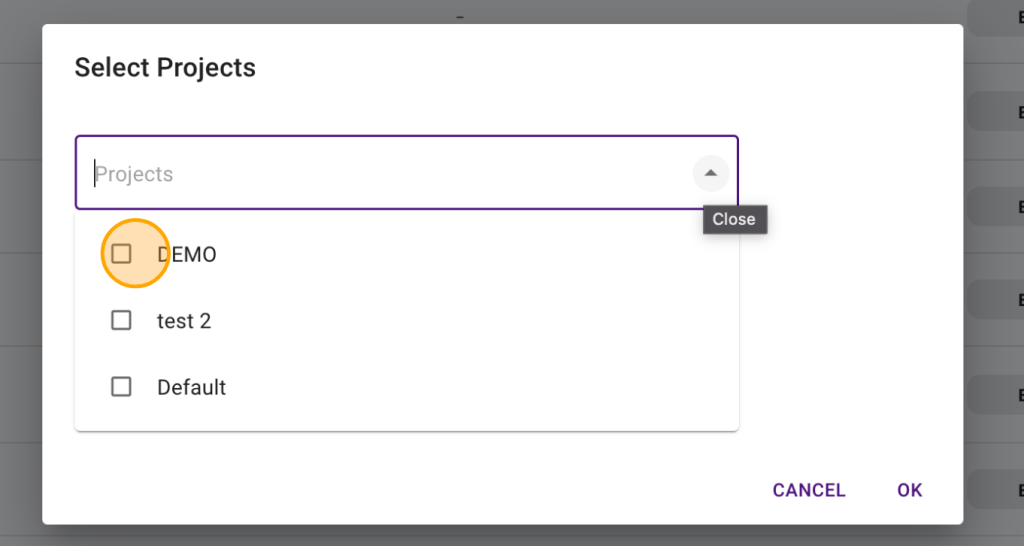Click the Select Projects dialog title
The image size is (1024, 546).
pyautogui.click(x=165, y=68)
